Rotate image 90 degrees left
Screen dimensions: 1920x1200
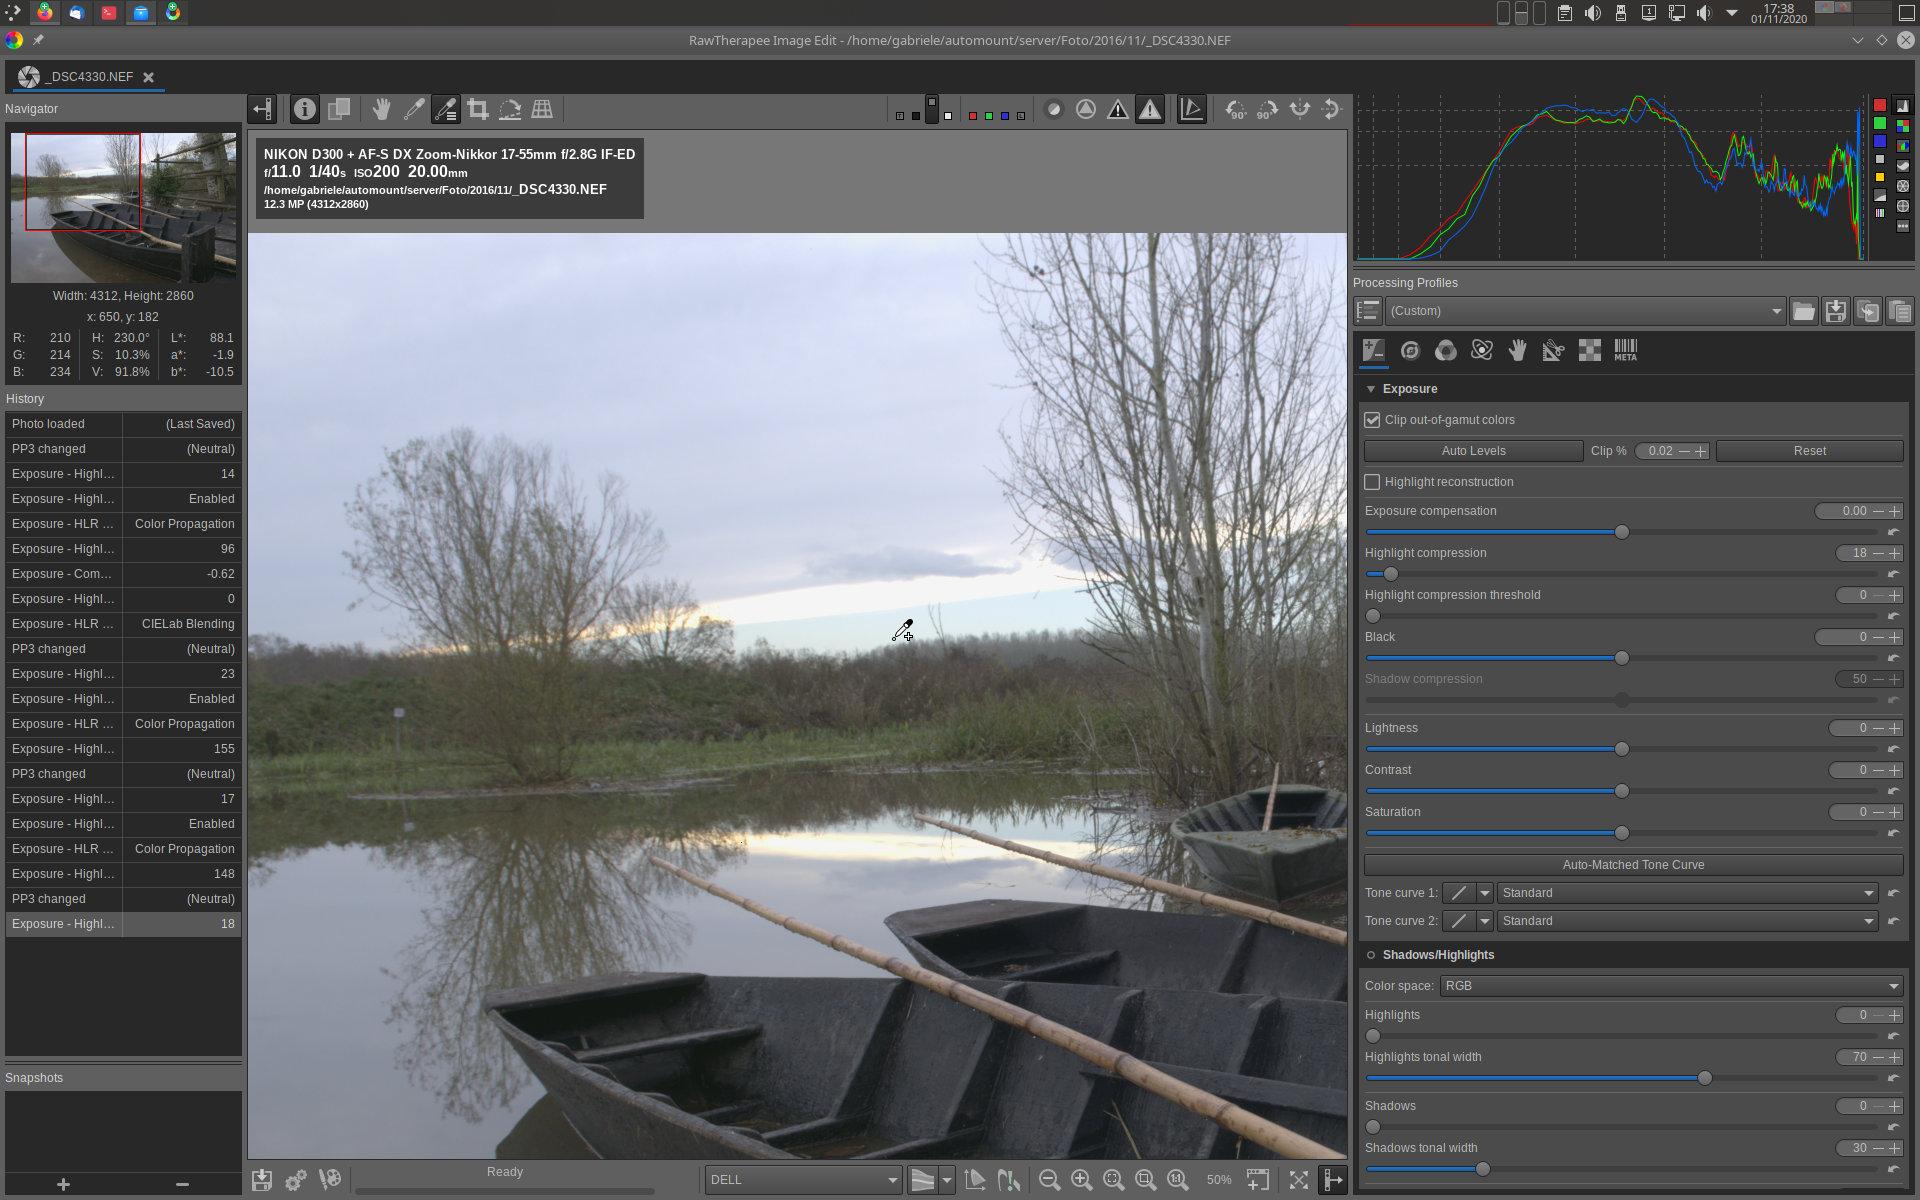point(1236,110)
